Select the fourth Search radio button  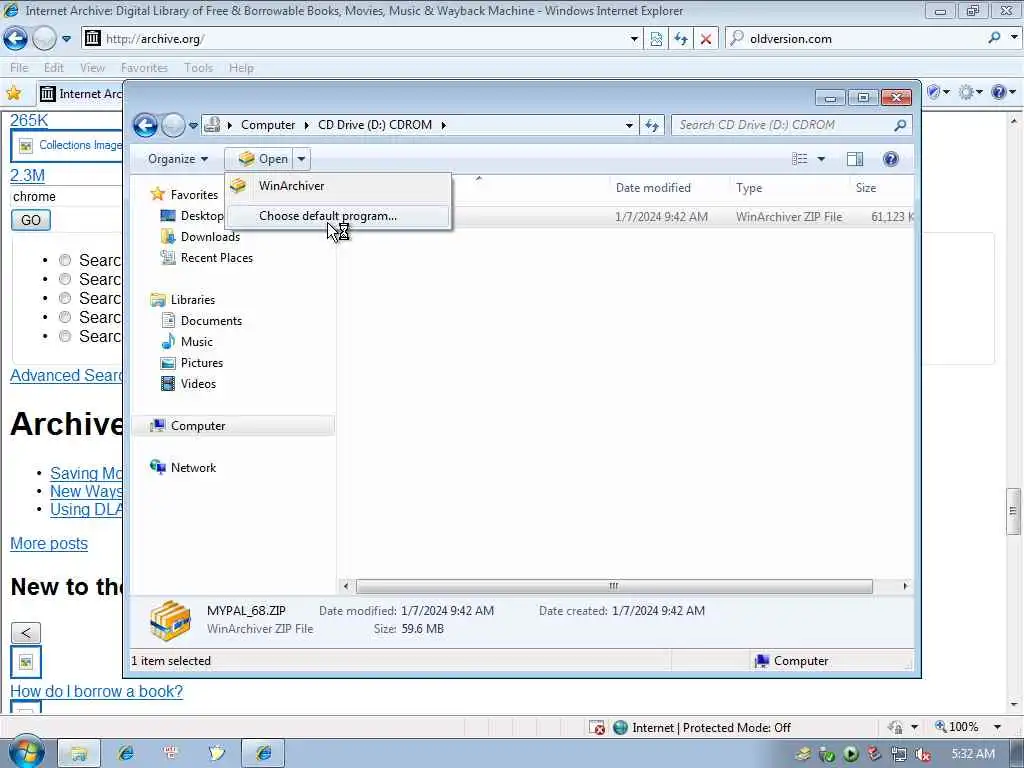[x=65, y=317]
